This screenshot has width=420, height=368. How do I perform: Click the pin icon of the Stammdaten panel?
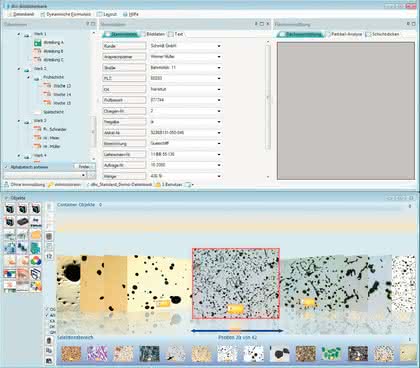coord(256,24)
